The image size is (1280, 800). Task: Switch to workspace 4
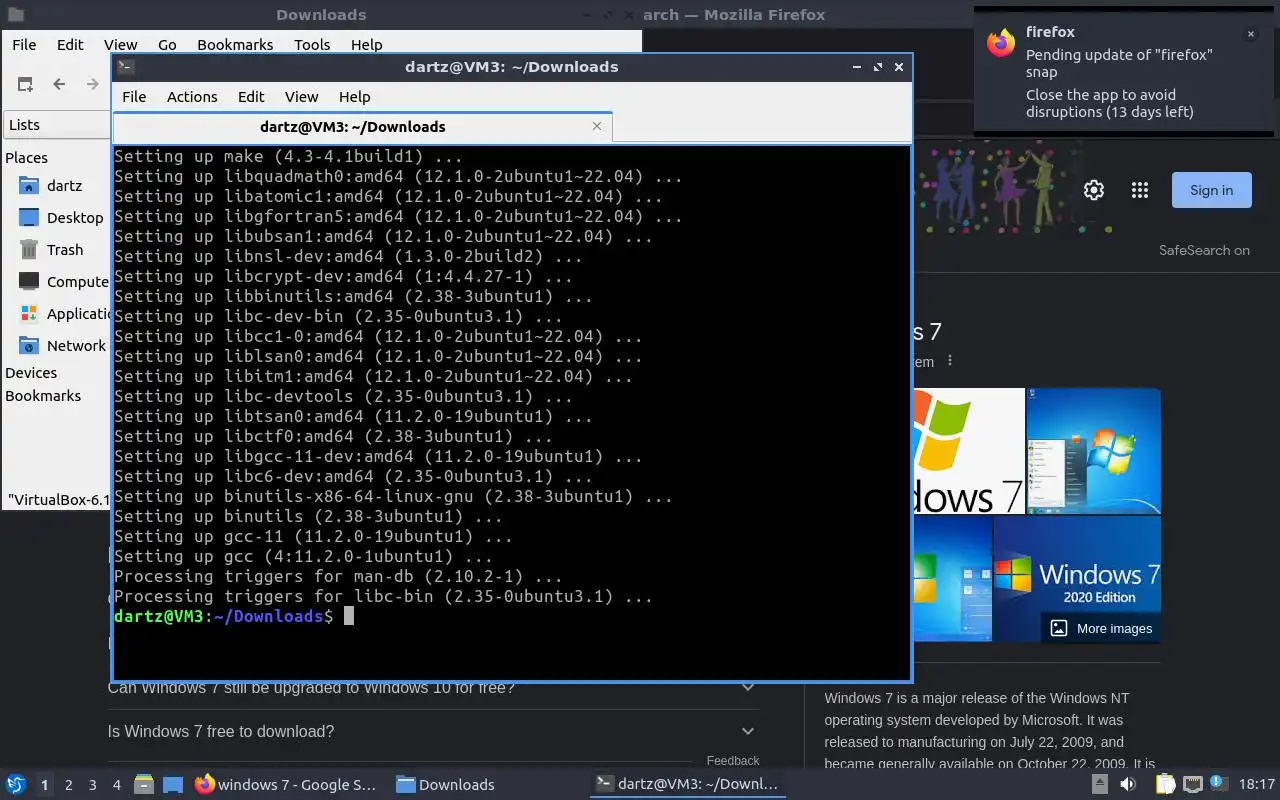click(x=117, y=785)
